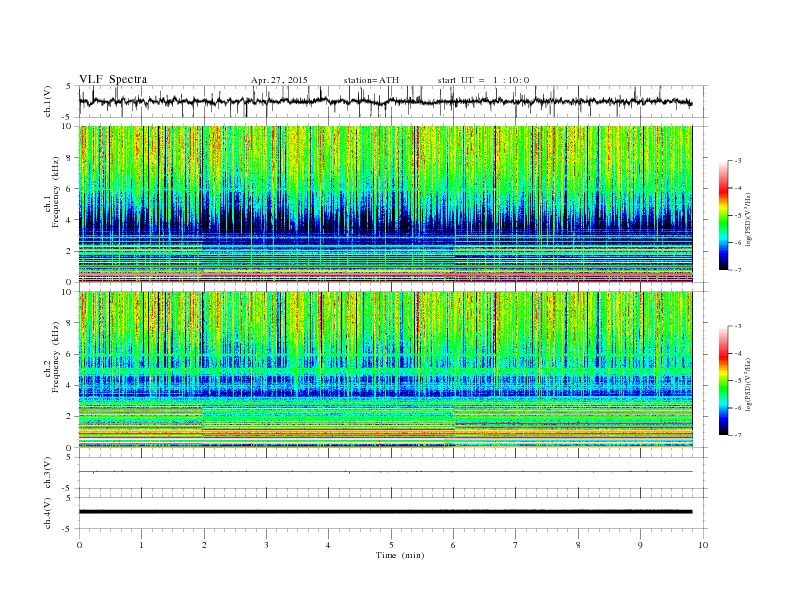Click inside the ch.2 spectrogram panel
792x612 pixels.
(x=385, y=370)
